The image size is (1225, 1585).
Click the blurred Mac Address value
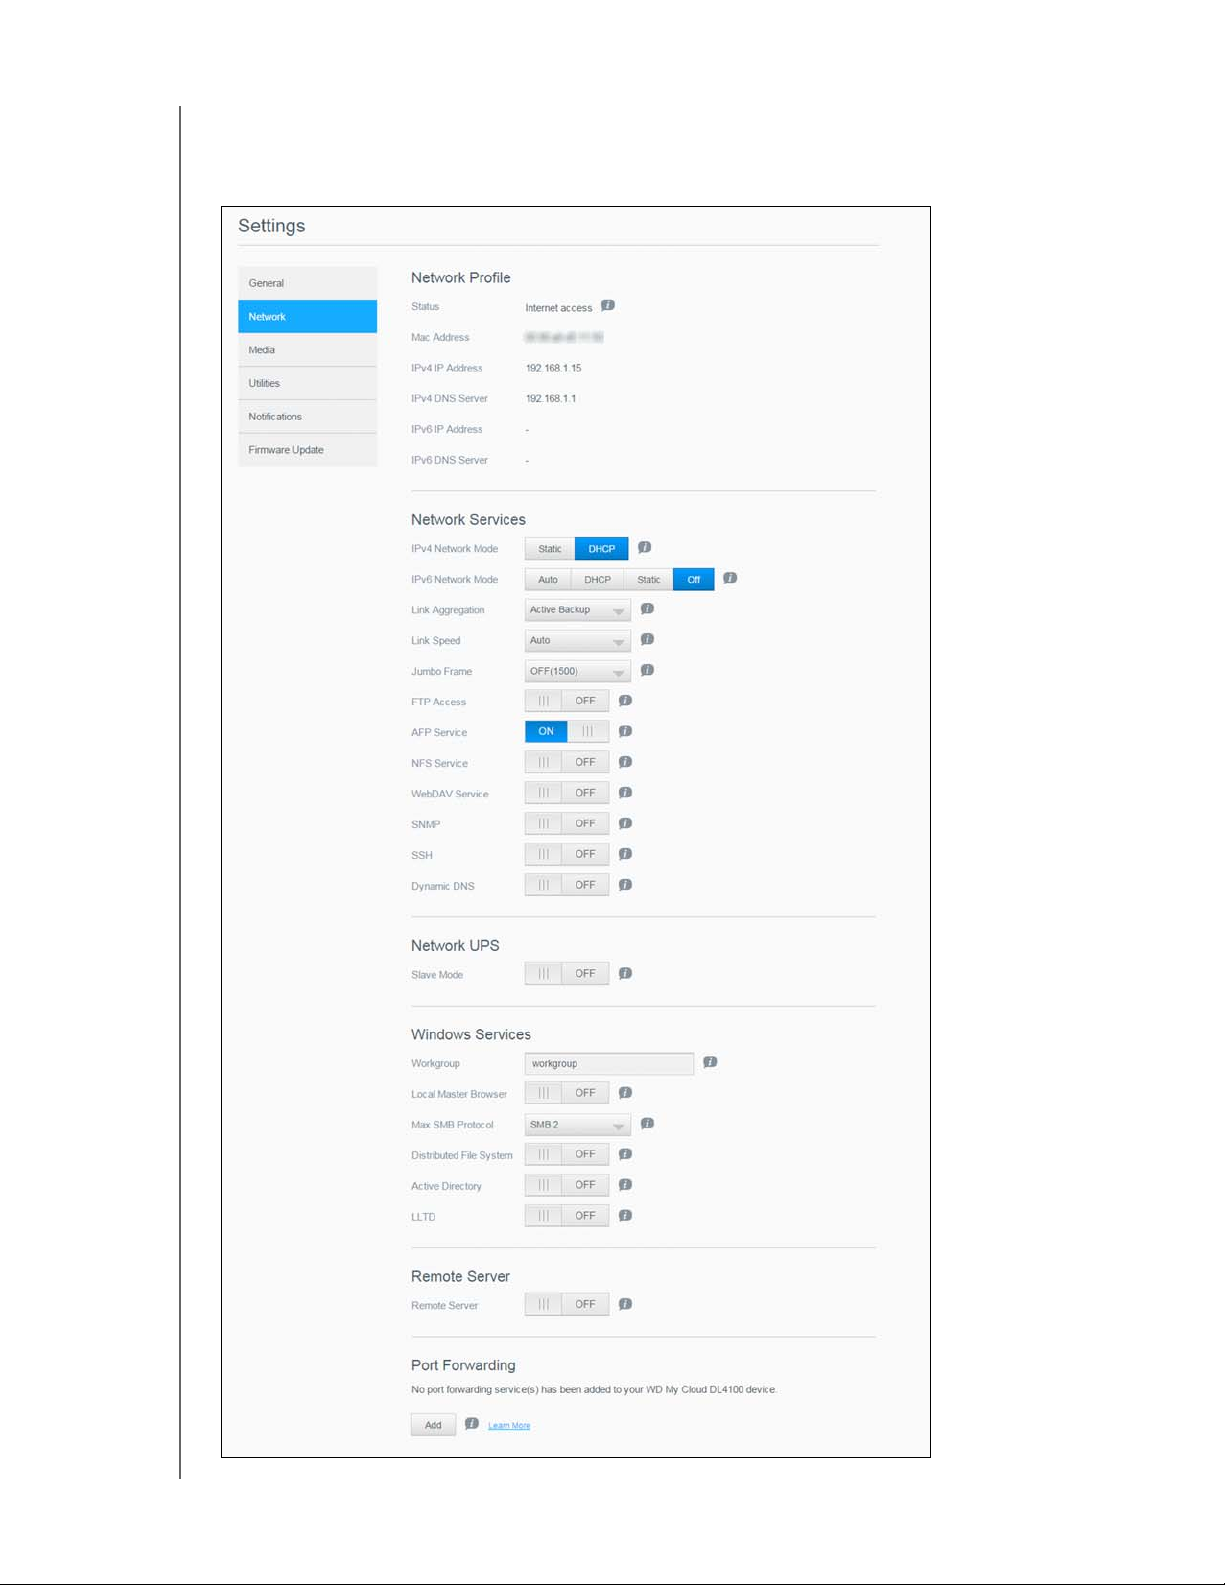pos(564,337)
